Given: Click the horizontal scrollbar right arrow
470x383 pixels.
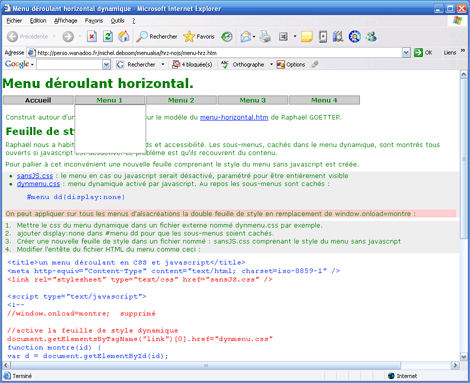Looking at the screenshot, I should click(x=455, y=365).
